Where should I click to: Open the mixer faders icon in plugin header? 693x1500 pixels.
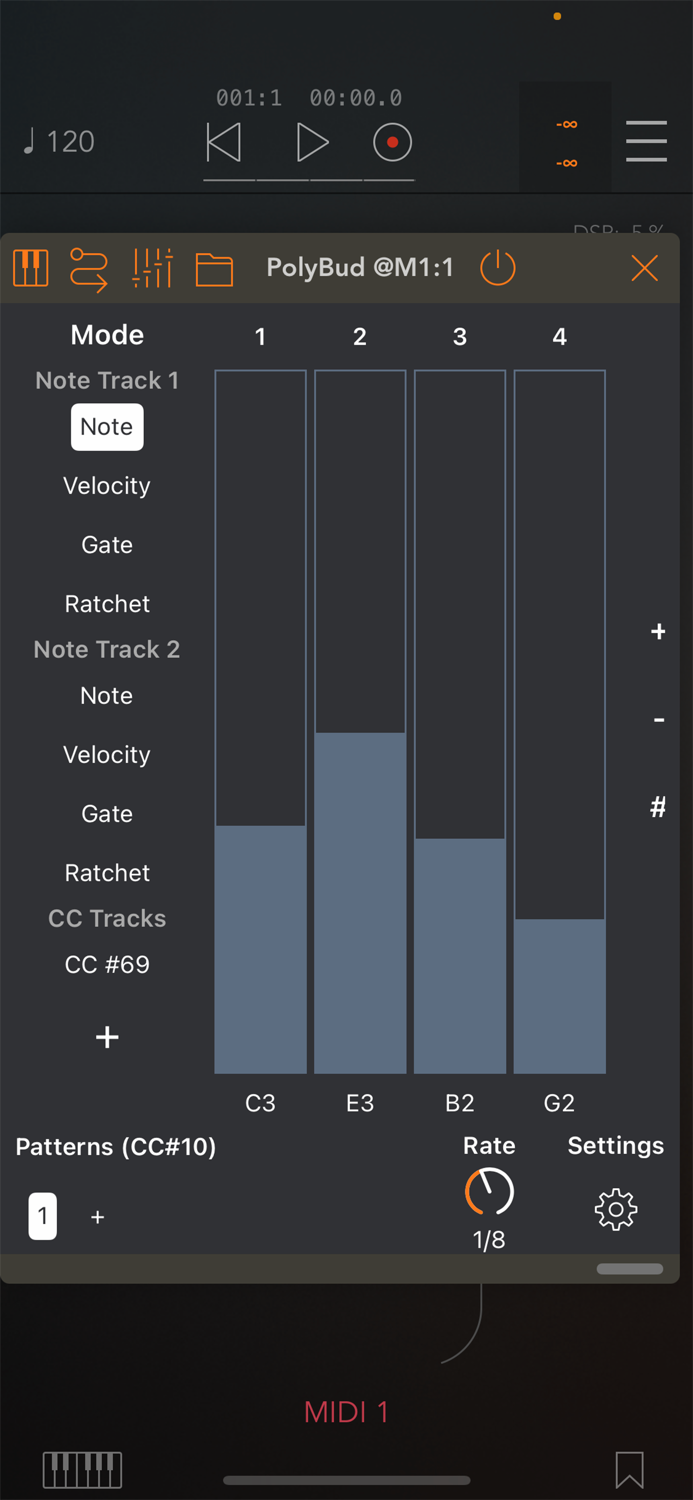coord(152,268)
